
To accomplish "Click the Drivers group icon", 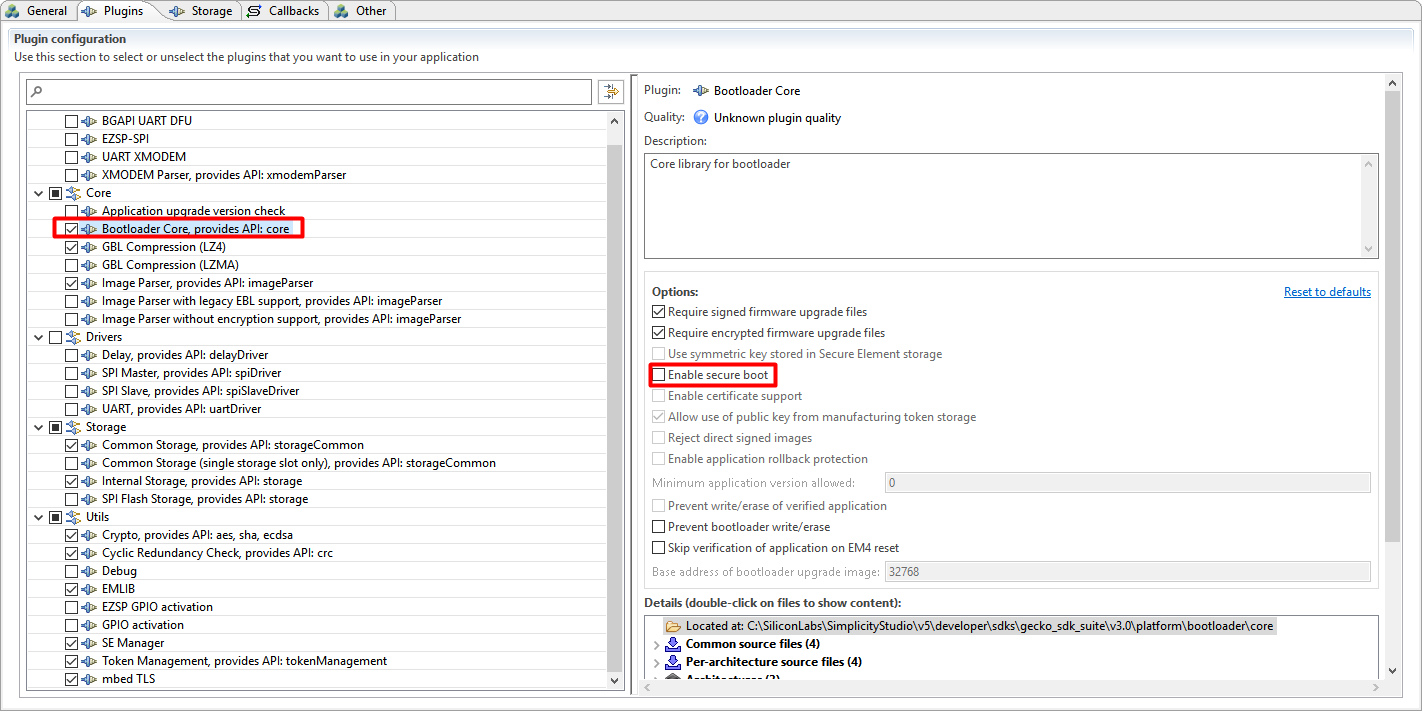I will click(73, 337).
